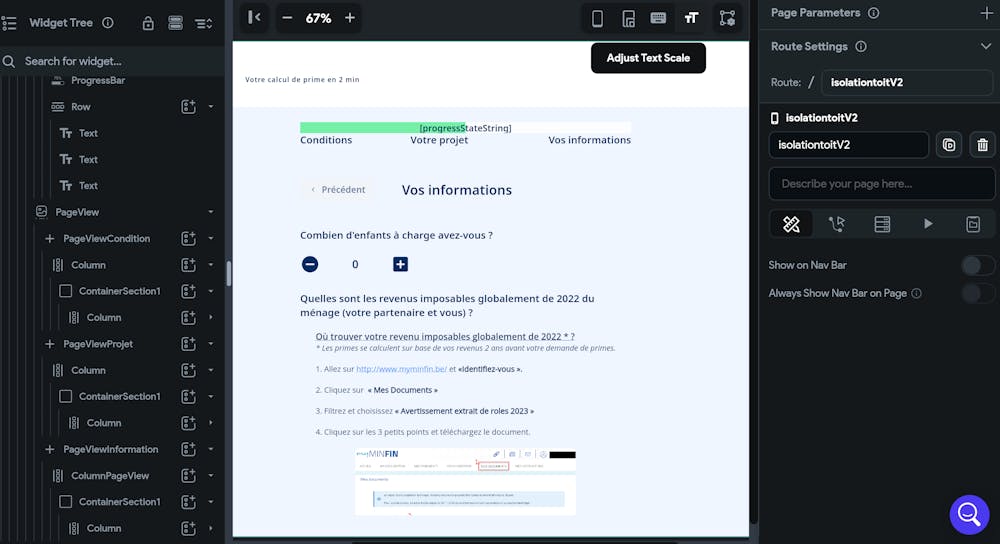Click the Route name input field
The height and width of the screenshot is (544, 1000).
[x=906, y=82]
